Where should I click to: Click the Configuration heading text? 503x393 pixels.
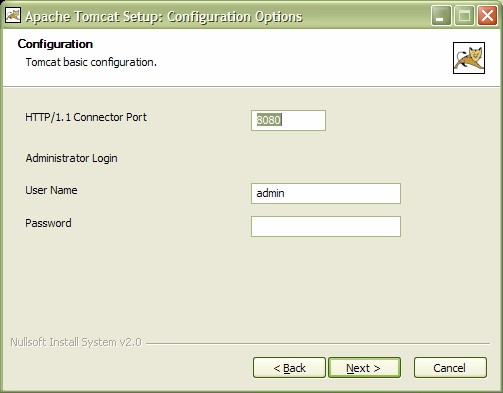[55, 44]
